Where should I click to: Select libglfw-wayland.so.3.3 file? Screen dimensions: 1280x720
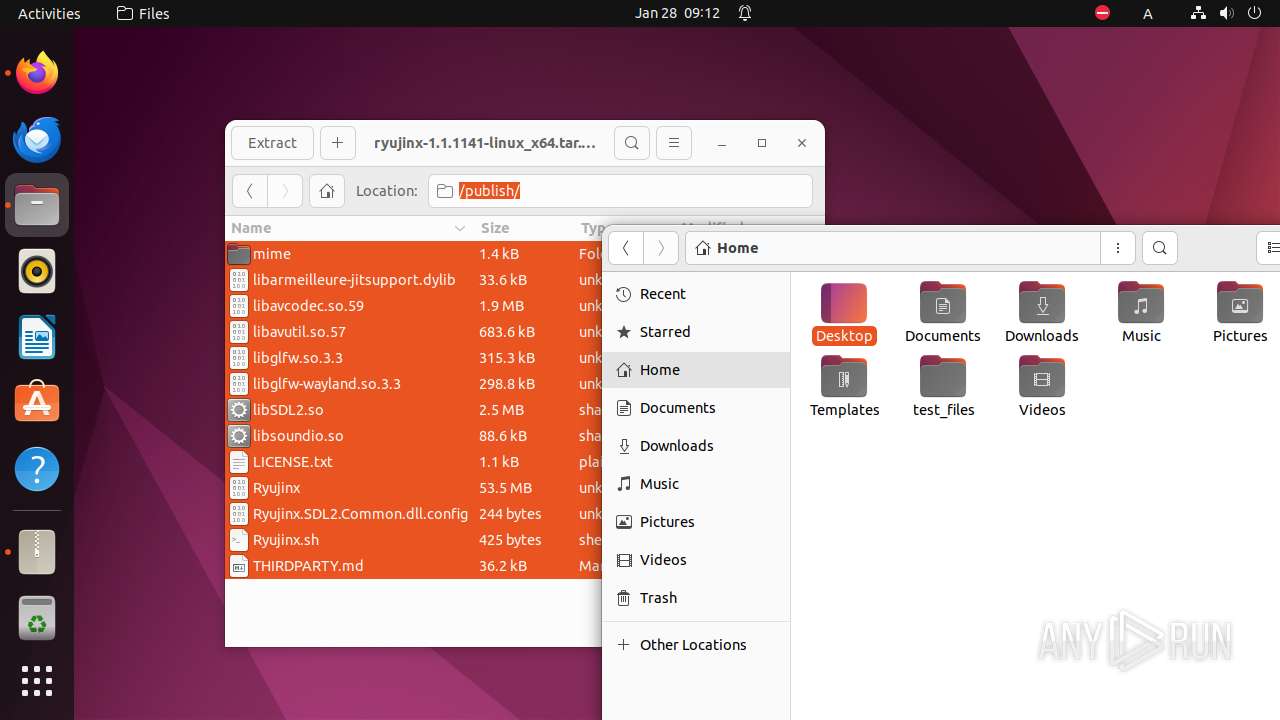pyautogui.click(x=415, y=384)
